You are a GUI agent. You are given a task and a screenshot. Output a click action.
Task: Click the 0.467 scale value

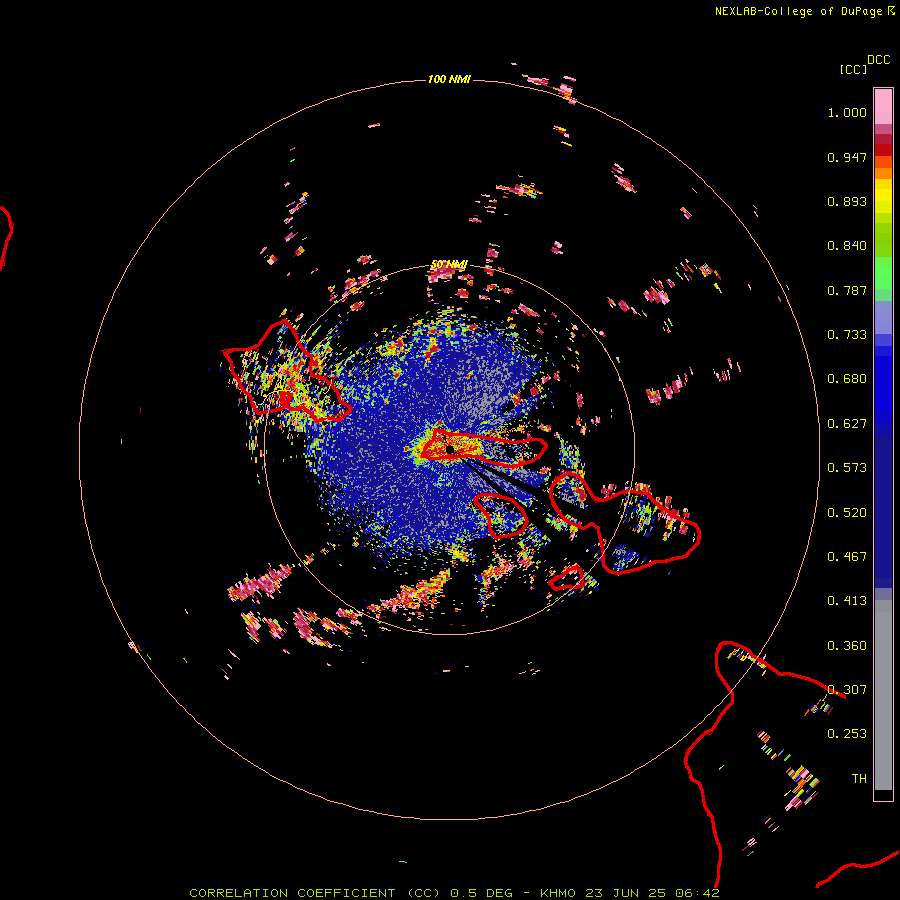[x=847, y=557]
